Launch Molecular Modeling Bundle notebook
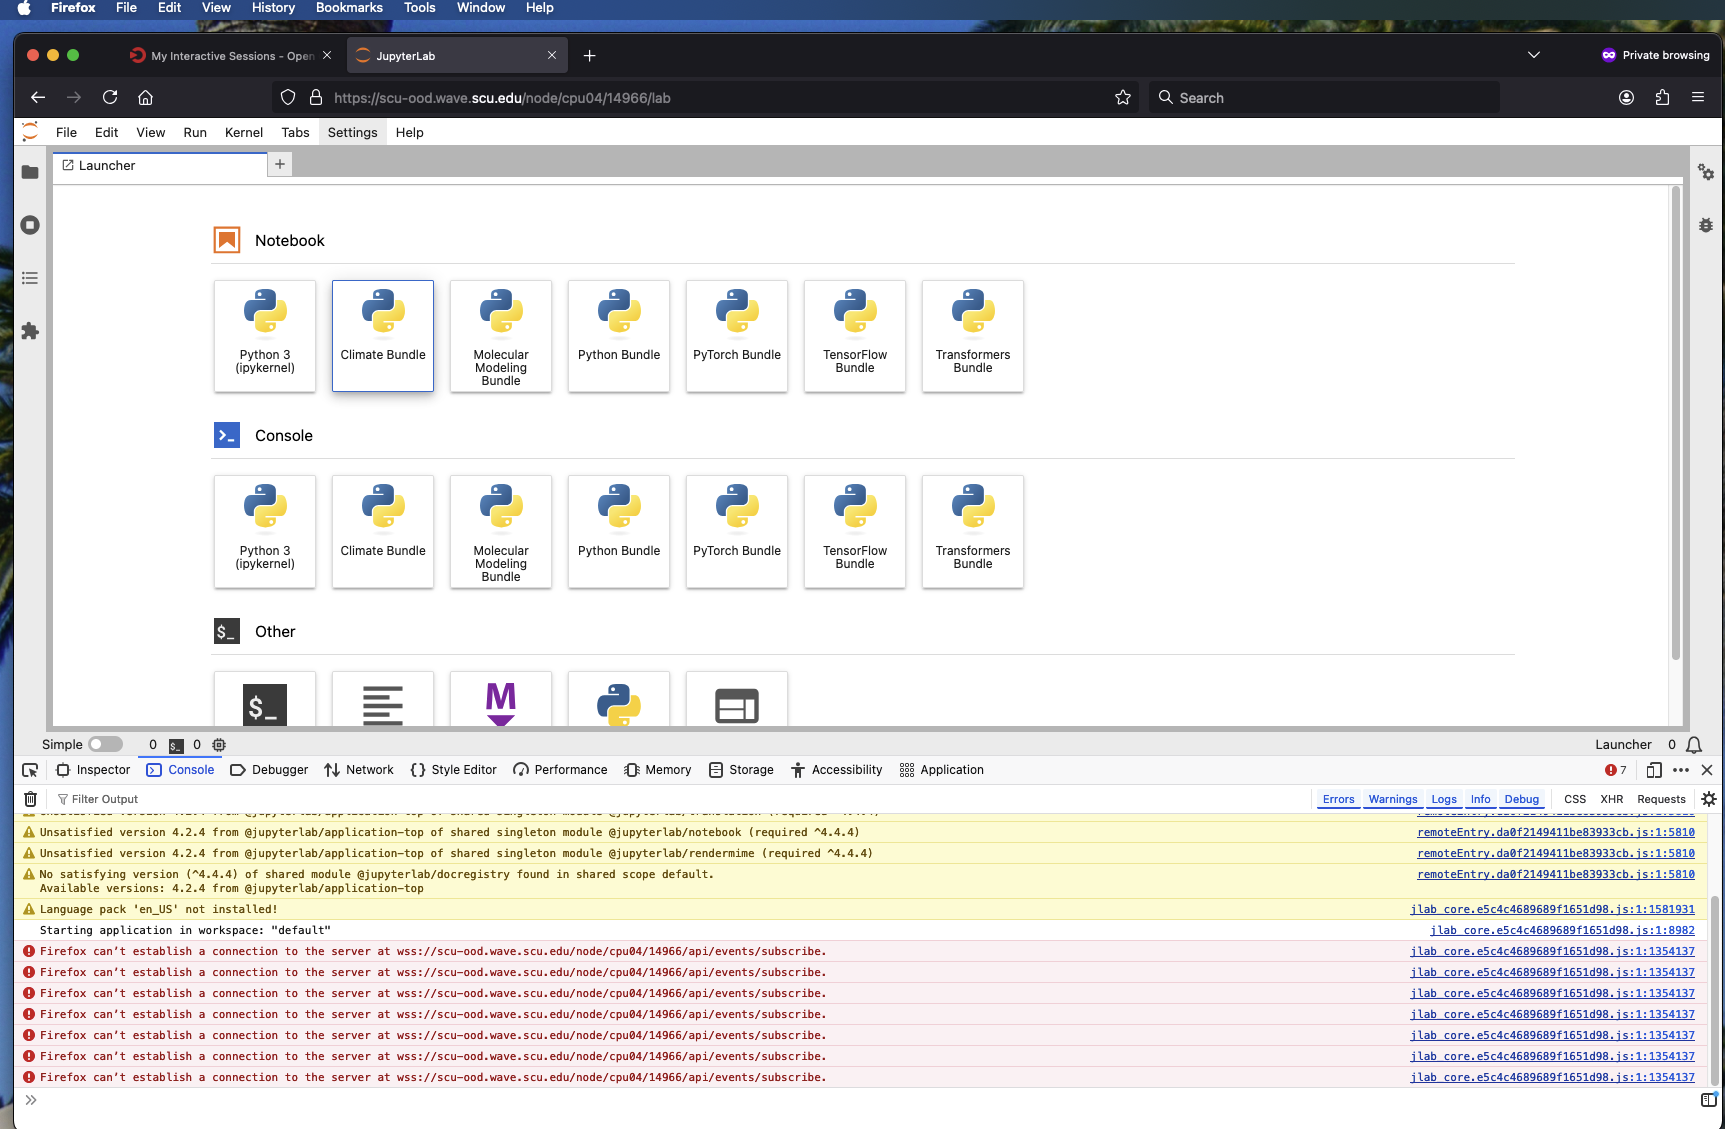The height and width of the screenshot is (1129, 1725). click(501, 336)
